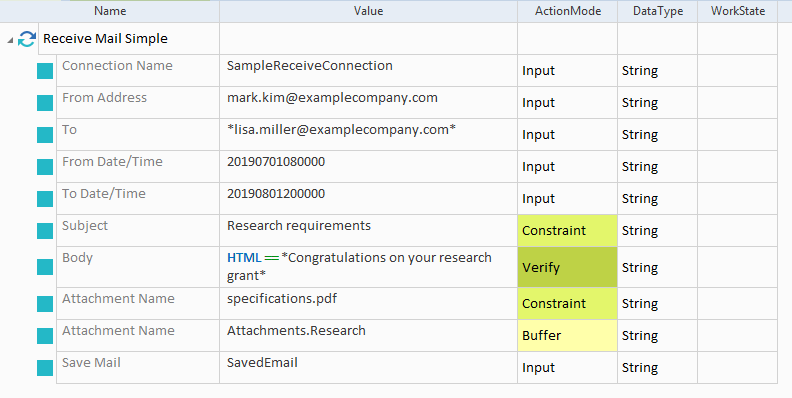Click the teal icon beside From Address
This screenshot has width=792, height=398.
click(45, 103)
